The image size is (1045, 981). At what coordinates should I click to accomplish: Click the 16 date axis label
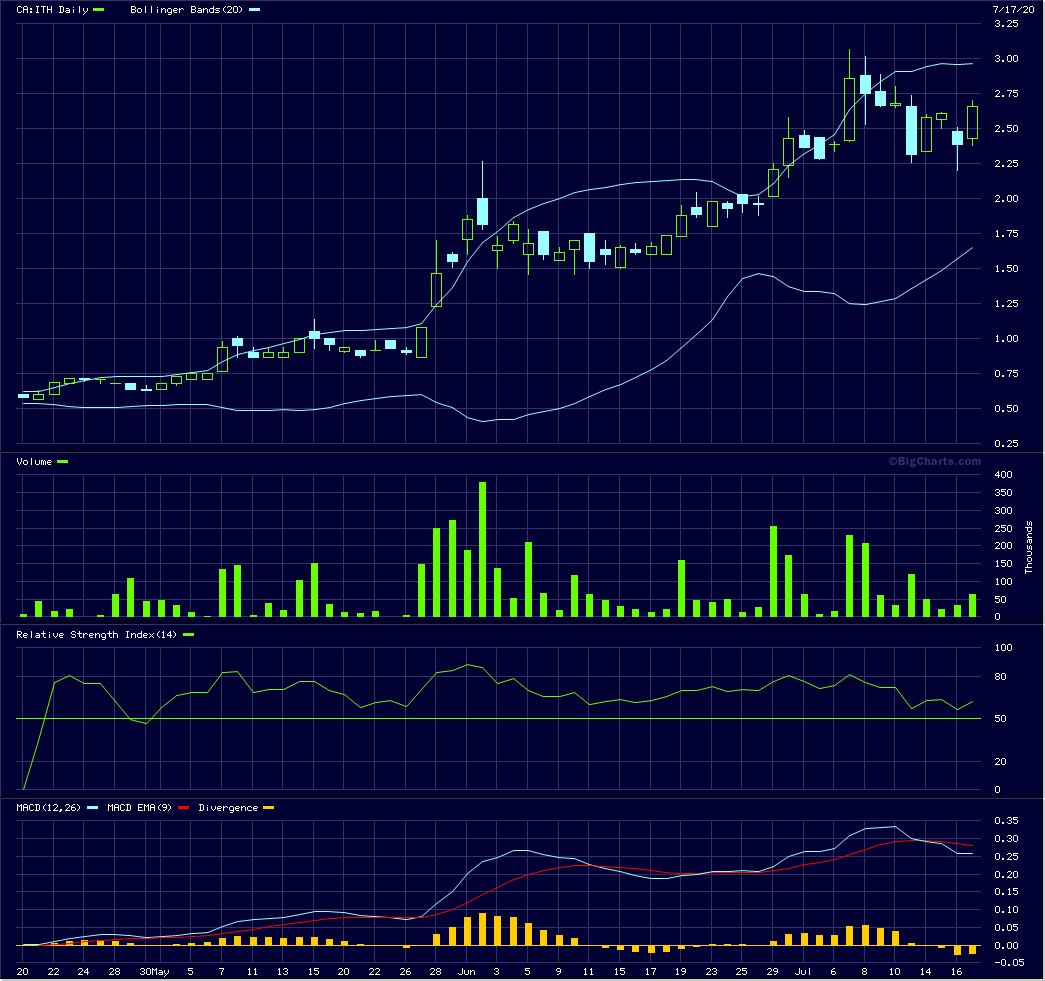pos(956,972)
